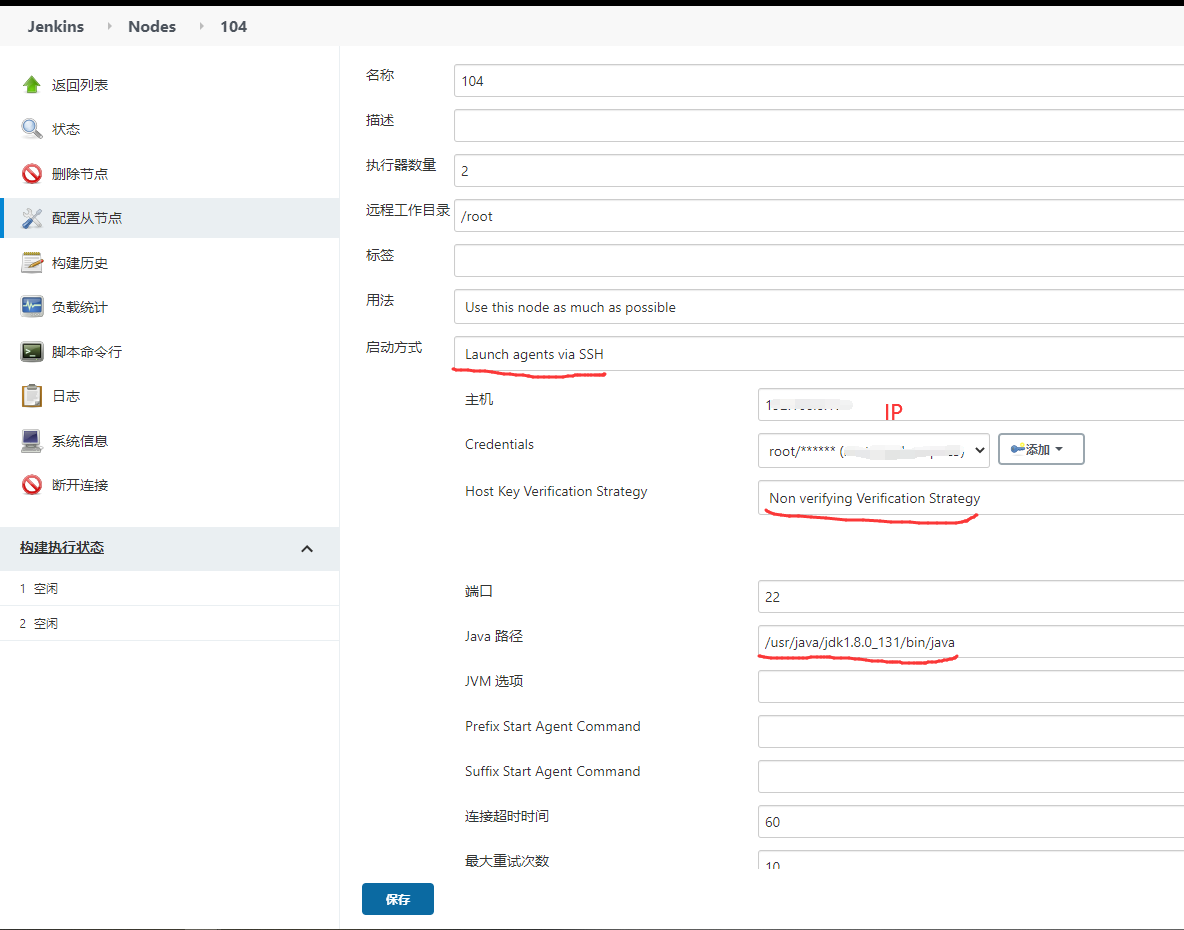Click the red Disconnect icon
Viewport: 1184px width, 930px height.
32,485
